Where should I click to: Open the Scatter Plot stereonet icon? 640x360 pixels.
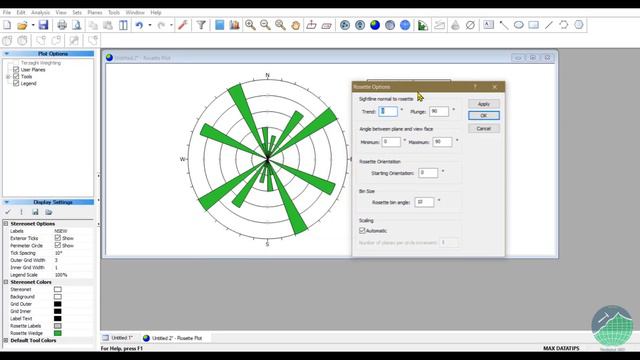tap(360, 25)
